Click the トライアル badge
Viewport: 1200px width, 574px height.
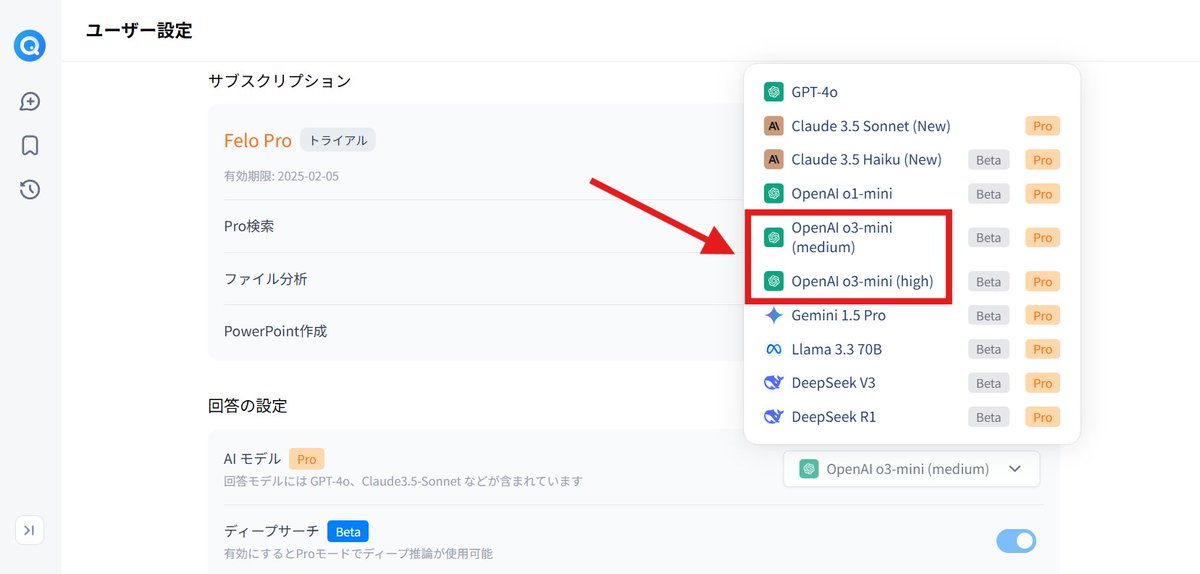click(338, 140)
